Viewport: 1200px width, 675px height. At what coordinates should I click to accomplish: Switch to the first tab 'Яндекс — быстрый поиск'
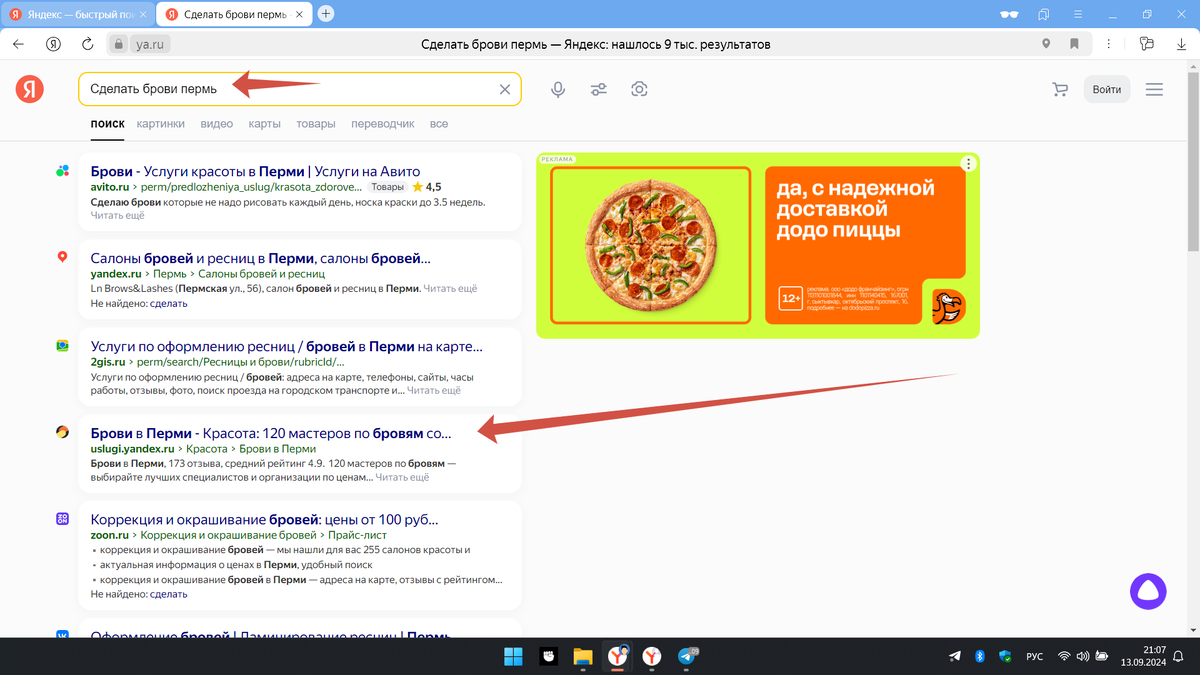tap(77, 14)
